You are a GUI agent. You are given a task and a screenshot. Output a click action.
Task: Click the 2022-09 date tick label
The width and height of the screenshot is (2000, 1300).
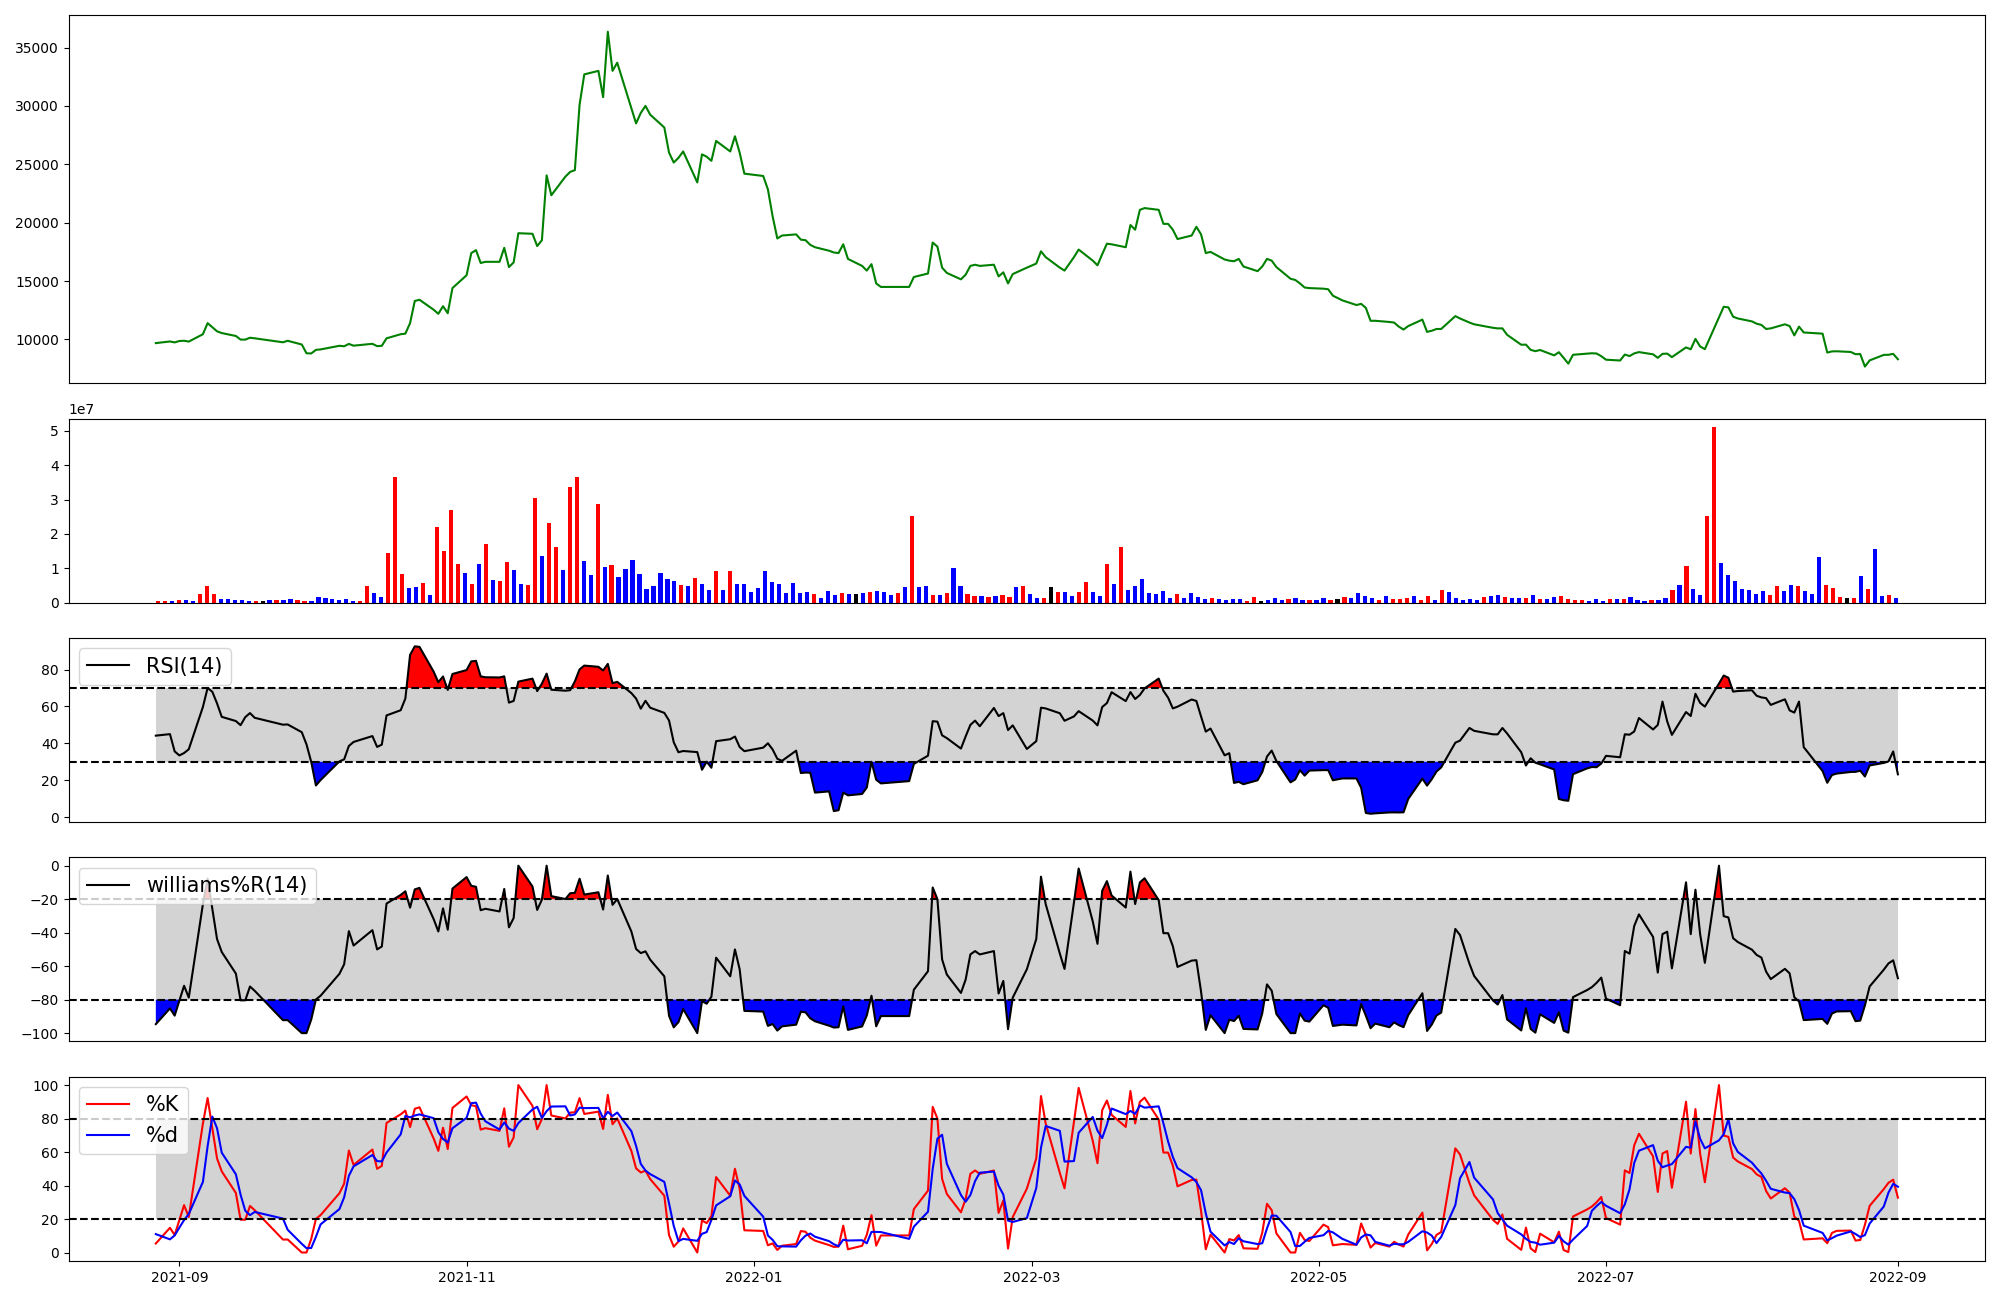pyautogui.click(x=1897, y=1277)
